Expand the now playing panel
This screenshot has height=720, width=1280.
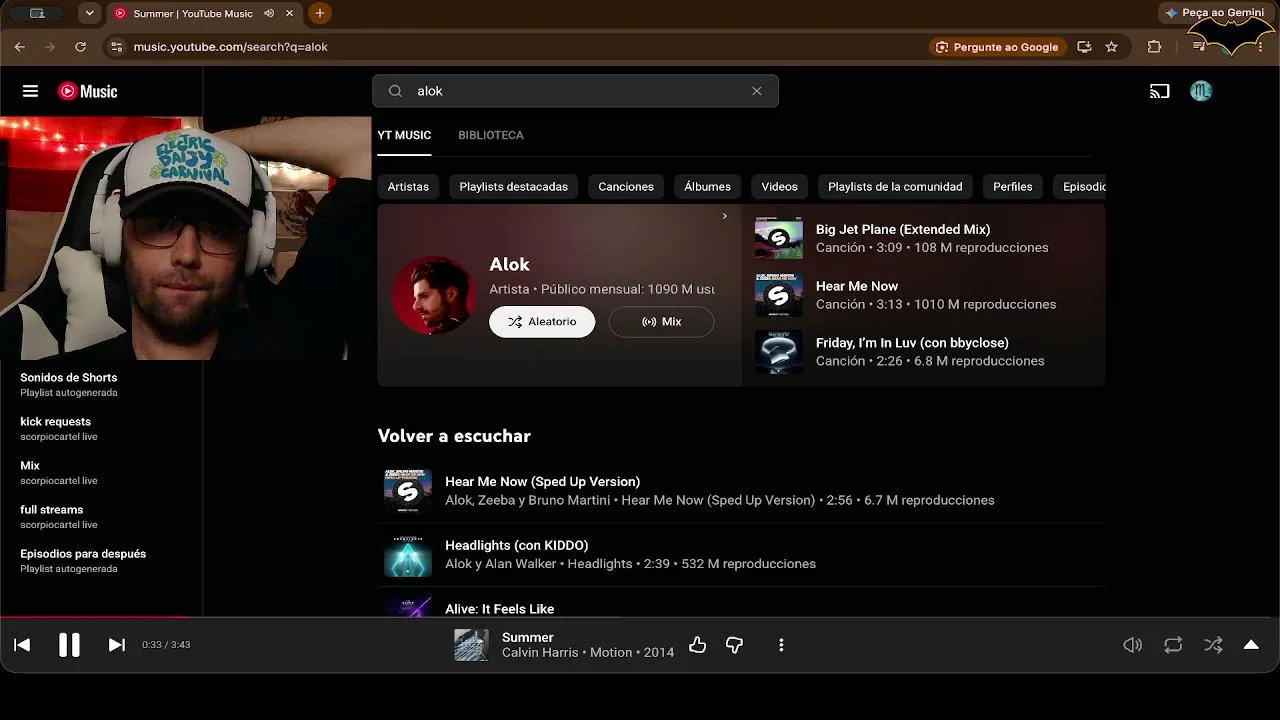[x=1251, y=645]
